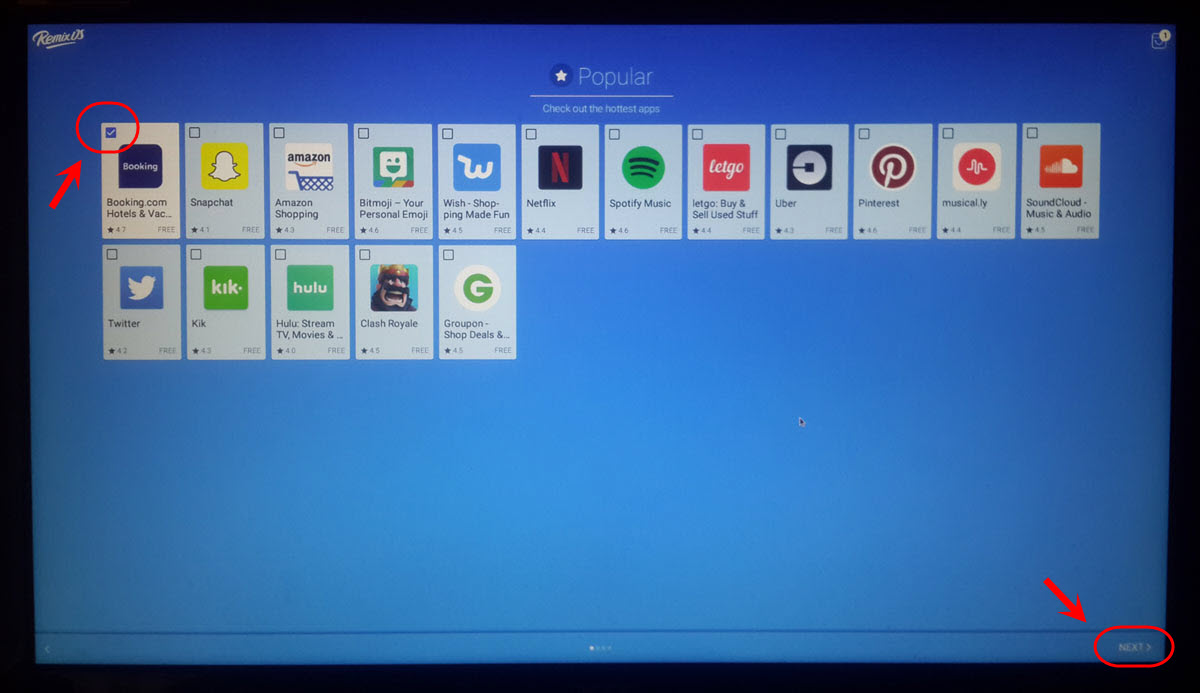
Task: Check the Kik checkbox
Action: click(x=196, y=254)
